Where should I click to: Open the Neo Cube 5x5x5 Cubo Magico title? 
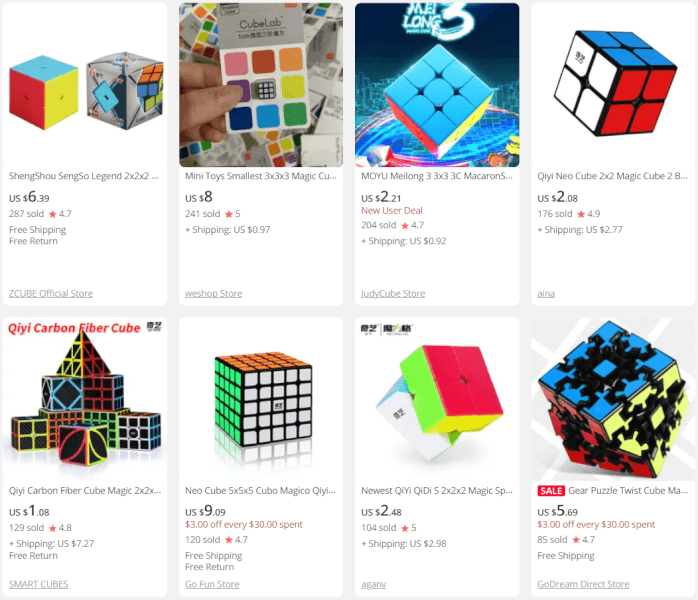point(260,491)
